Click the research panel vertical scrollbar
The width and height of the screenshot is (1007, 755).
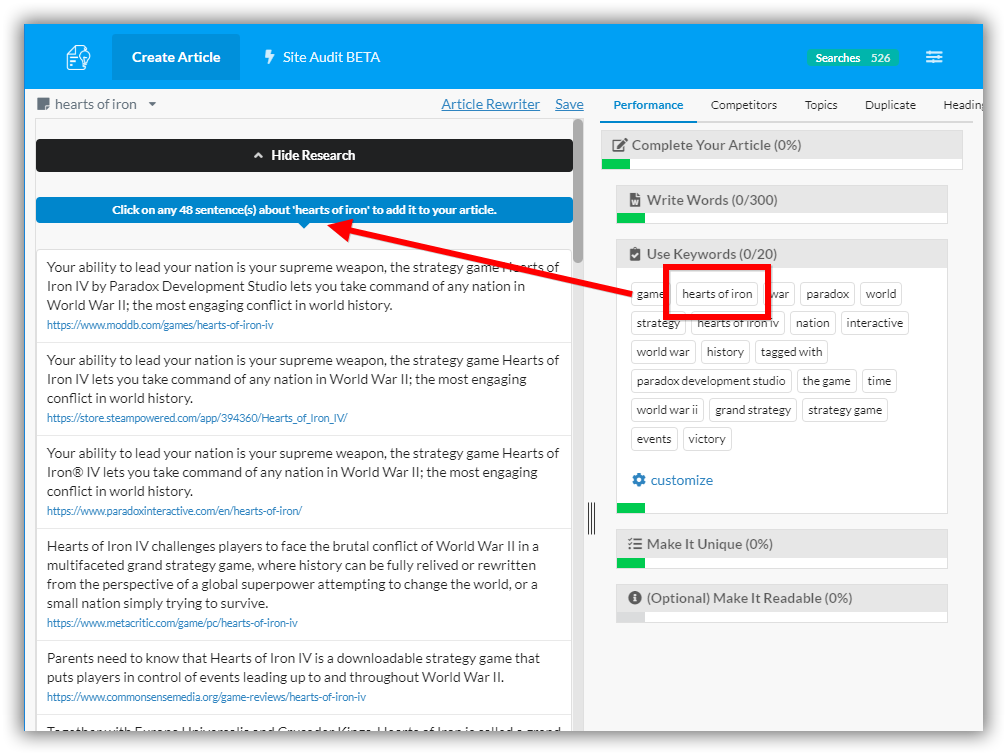point(578,191)
